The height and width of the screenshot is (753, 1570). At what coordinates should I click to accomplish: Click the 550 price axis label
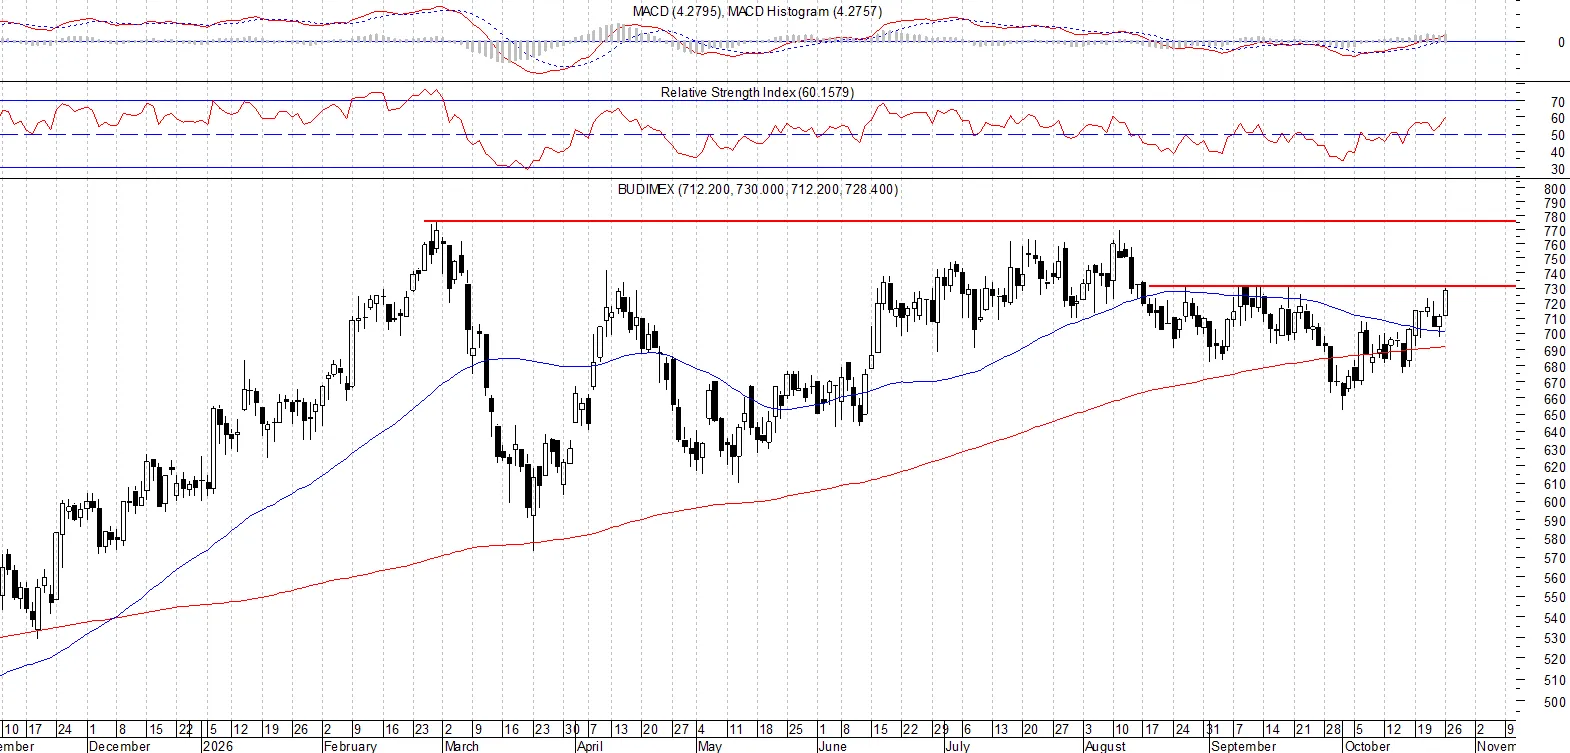[1555, 598]
